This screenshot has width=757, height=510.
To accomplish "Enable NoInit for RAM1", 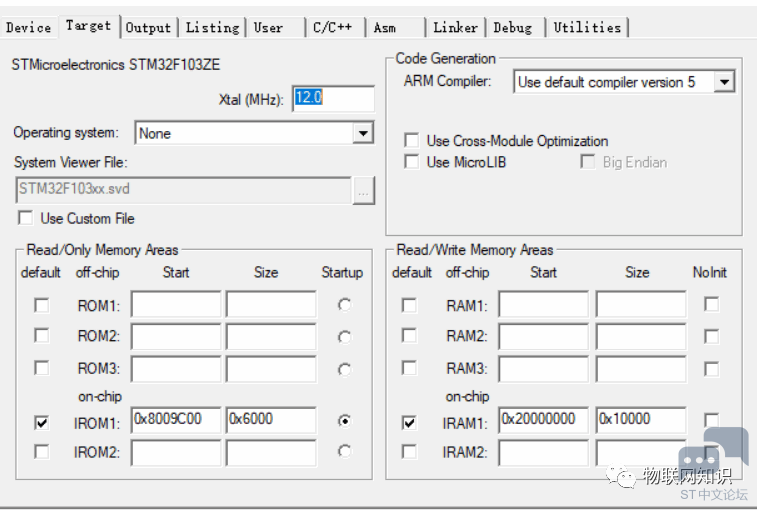I will 712,304.
